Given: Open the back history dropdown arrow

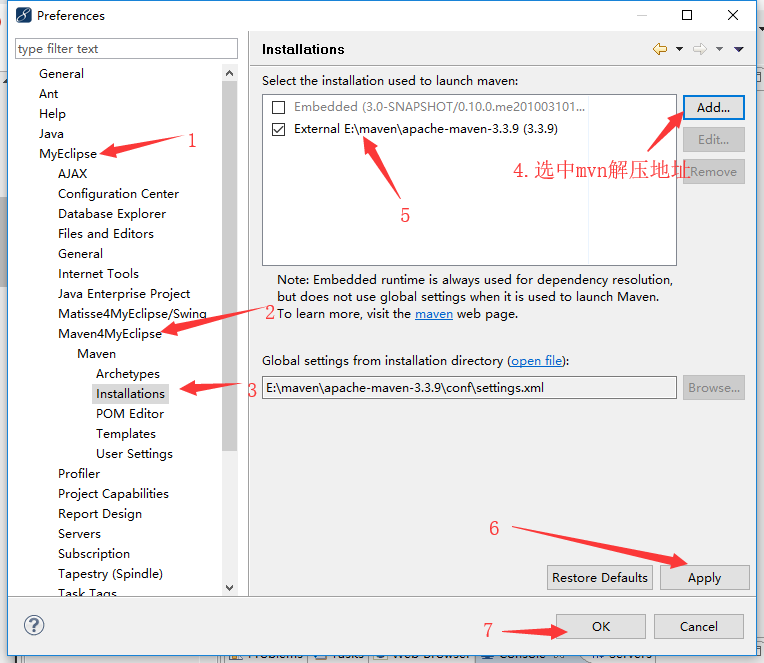Looking at the screenshot, I should coord(679,49).
